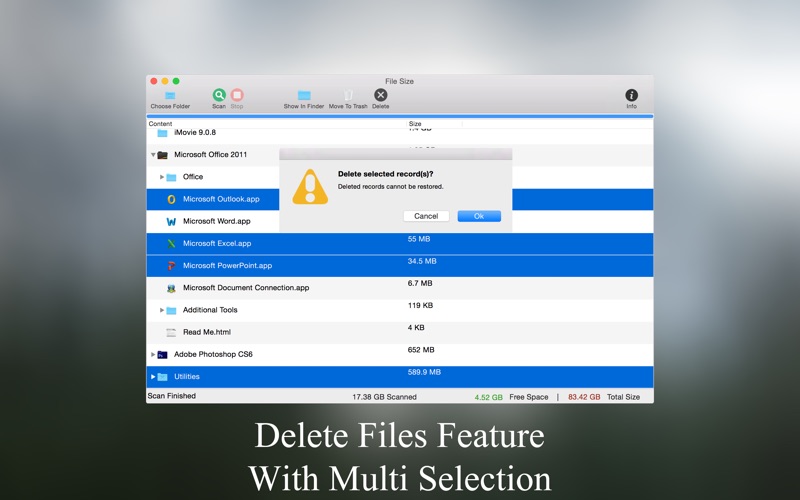Click the Free Space label
This screenshot has width=800, height=500.
tap(529, 397)
